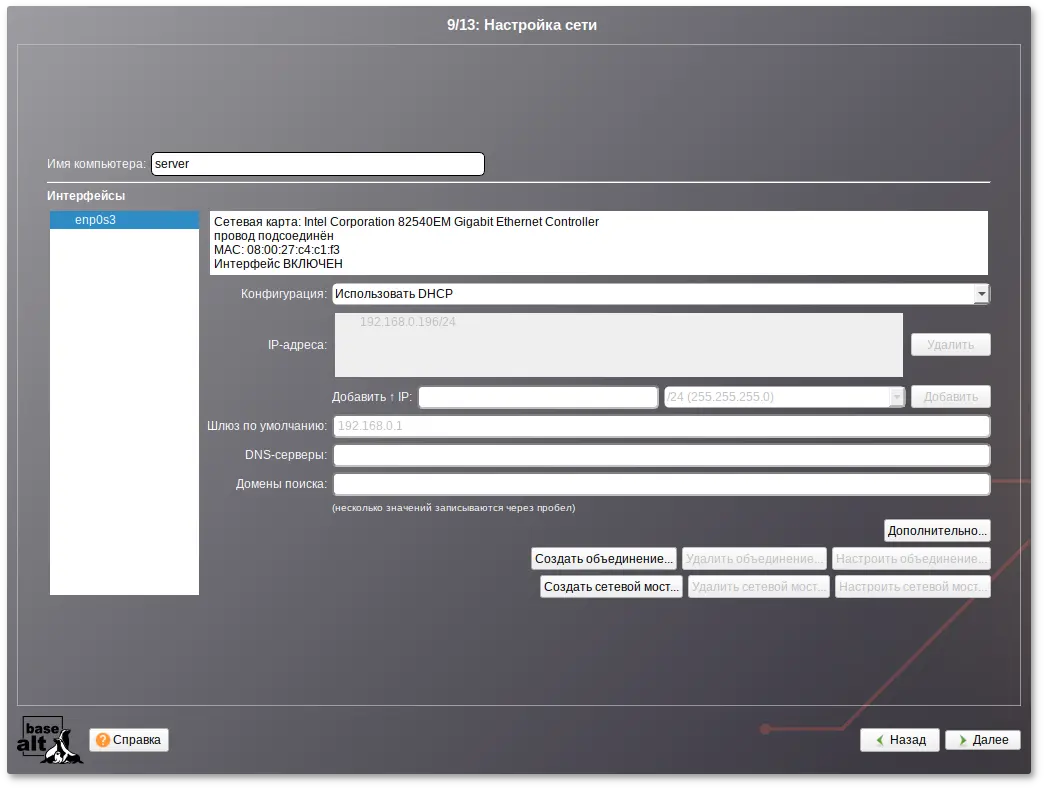Click the Удалить button next to IP-адреса
1044x788 pixels.
point(950,345)
